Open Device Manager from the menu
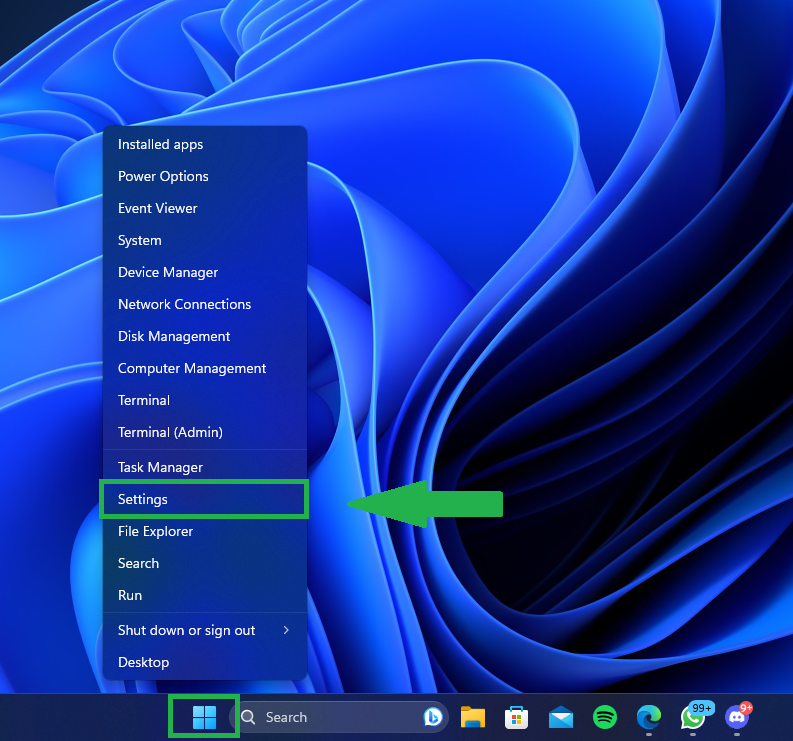Viewport: 793px width, 741px height. (168, 272)
